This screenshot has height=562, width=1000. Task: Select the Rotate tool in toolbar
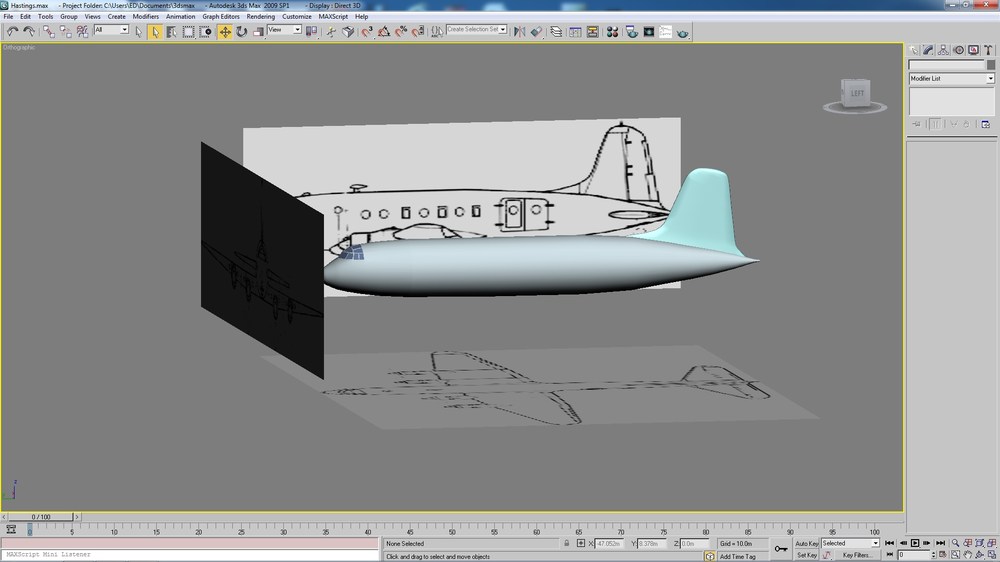tap(242, 31)
